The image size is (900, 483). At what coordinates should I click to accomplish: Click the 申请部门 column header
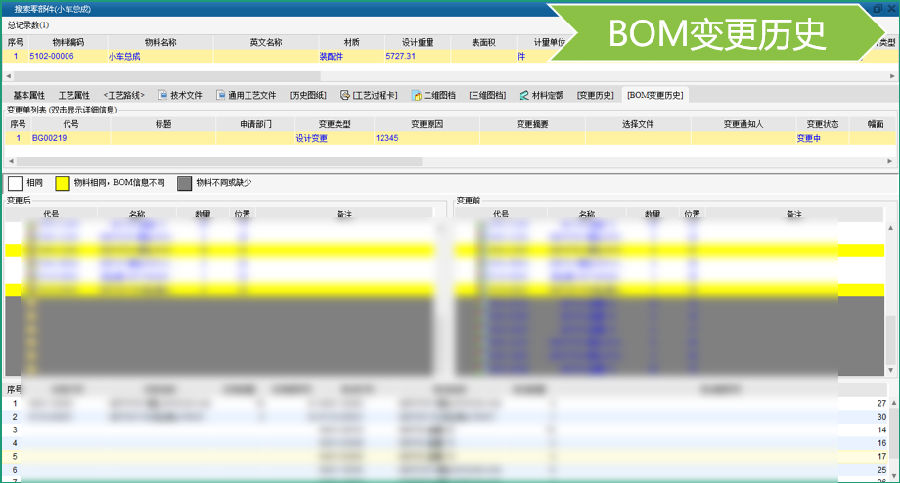pos(255,123)
